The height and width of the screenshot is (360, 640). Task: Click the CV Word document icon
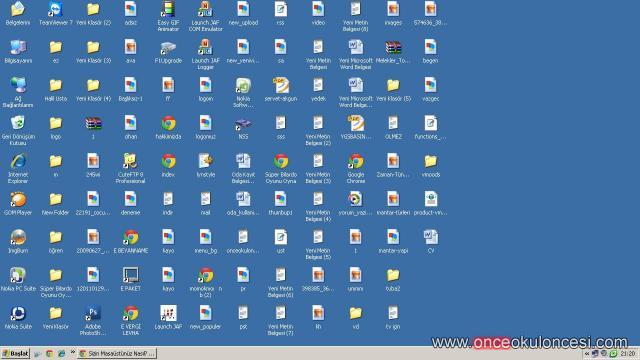[431, 241]
